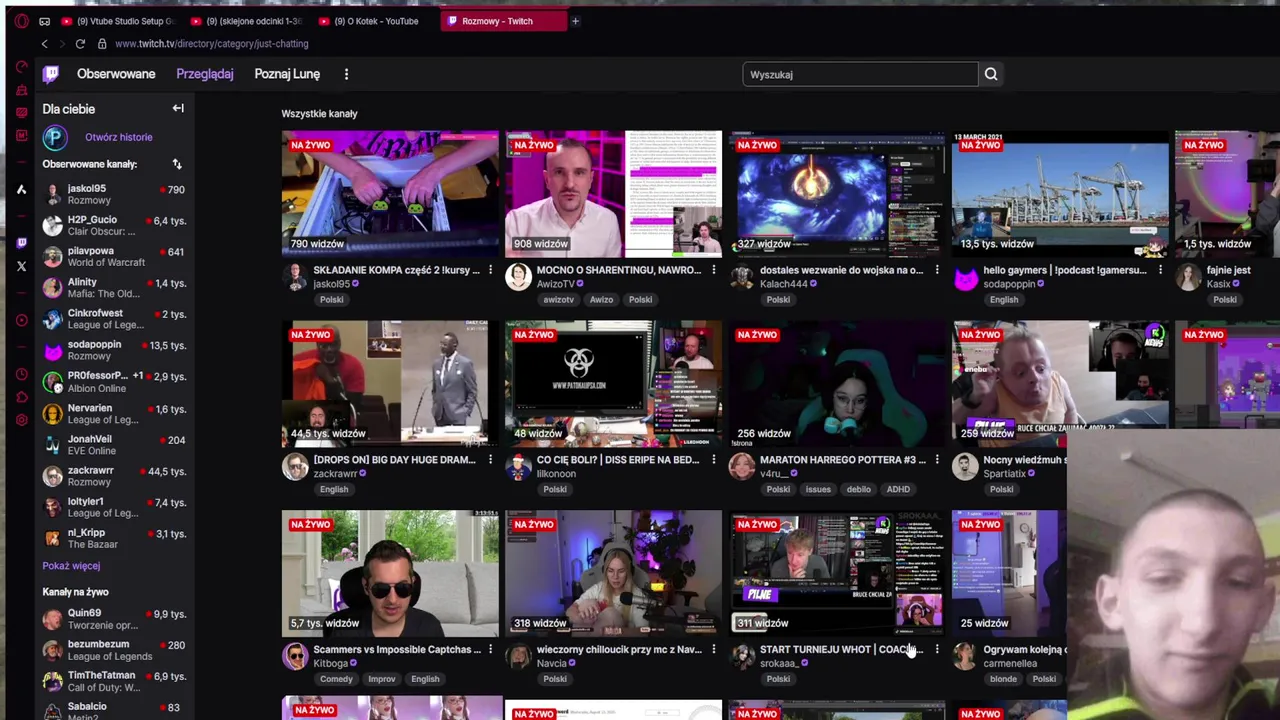Open a new browser tab with plus

pos(574,21)
